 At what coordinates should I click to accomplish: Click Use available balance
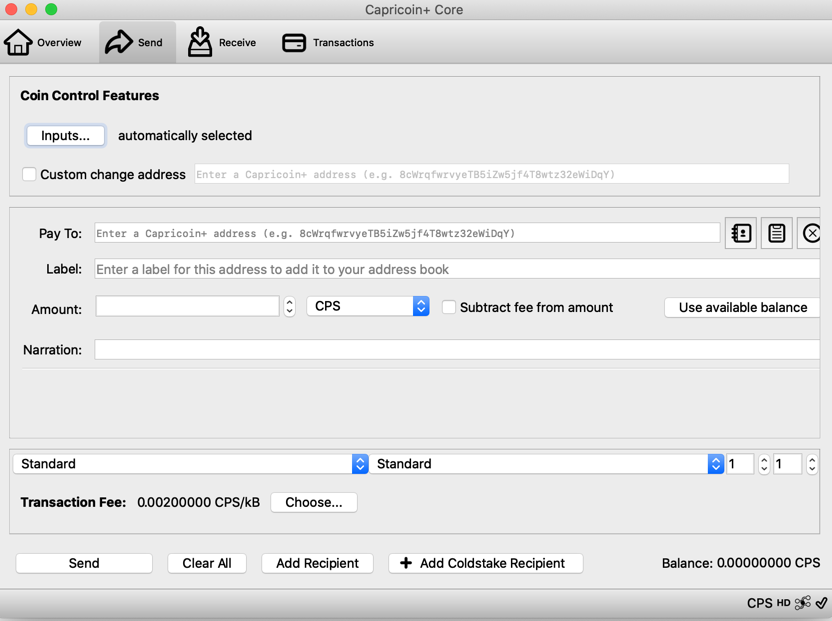742,307
